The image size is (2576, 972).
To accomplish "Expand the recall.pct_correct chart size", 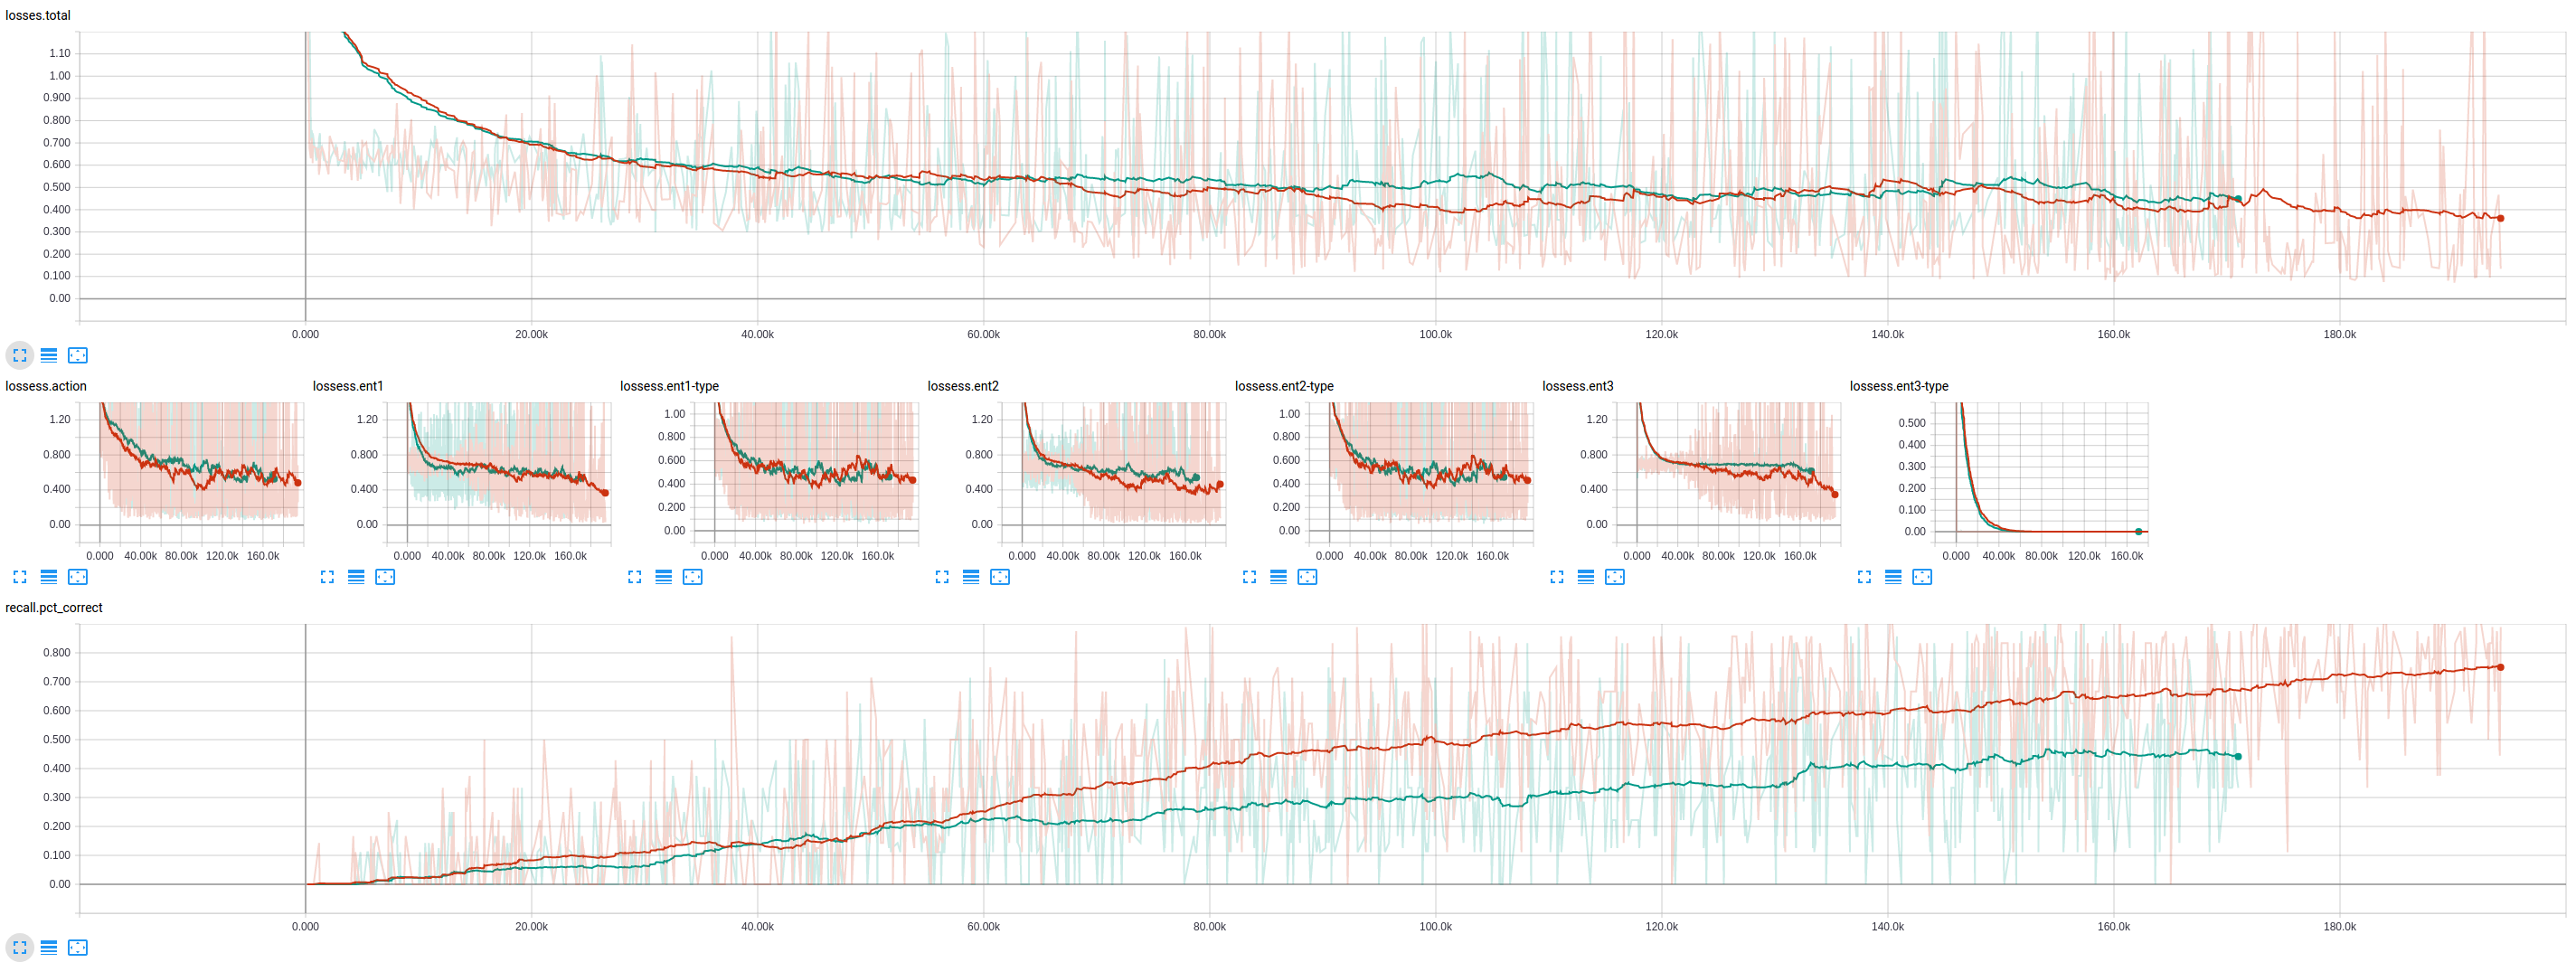I will tap(20, 947).
